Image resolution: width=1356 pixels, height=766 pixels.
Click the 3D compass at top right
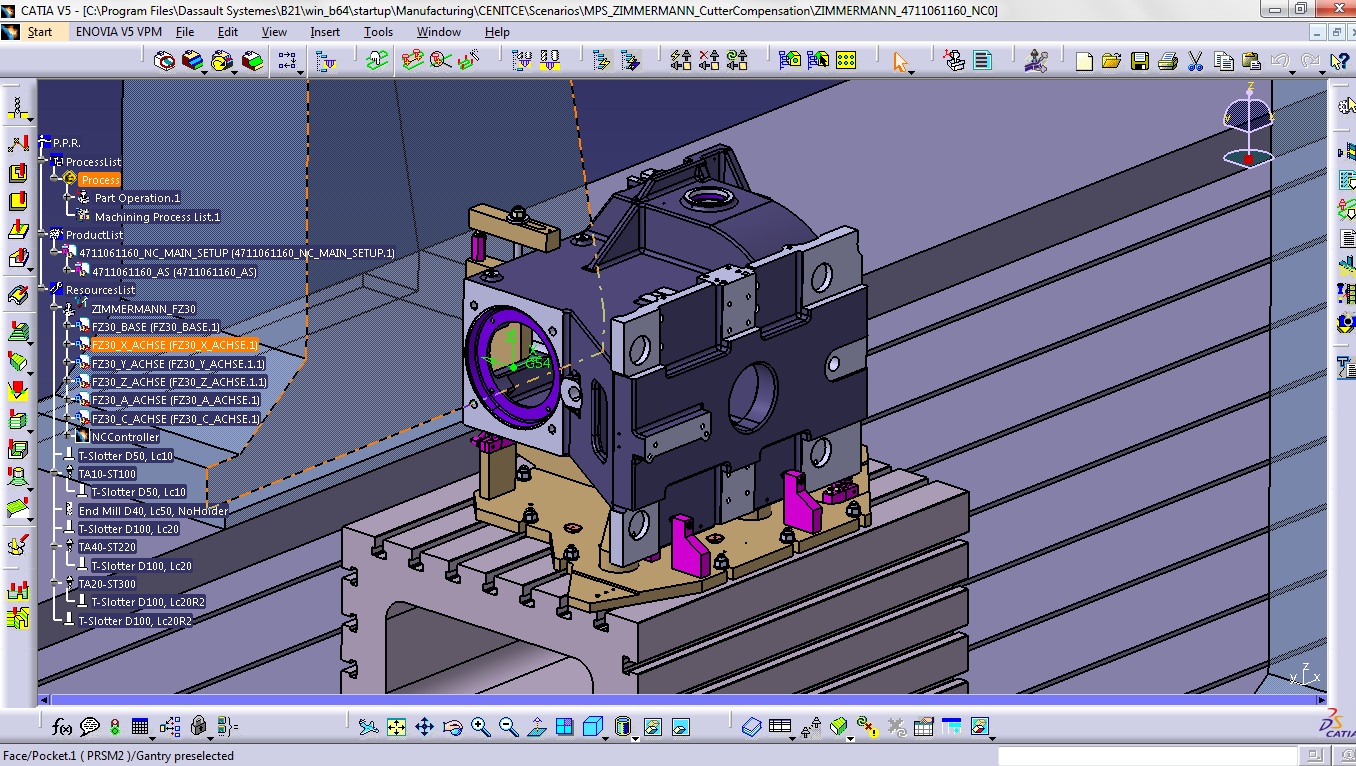1249,127
